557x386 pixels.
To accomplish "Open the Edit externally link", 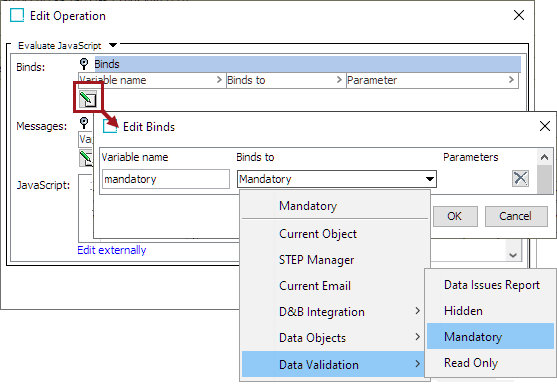I will (112, 250).
